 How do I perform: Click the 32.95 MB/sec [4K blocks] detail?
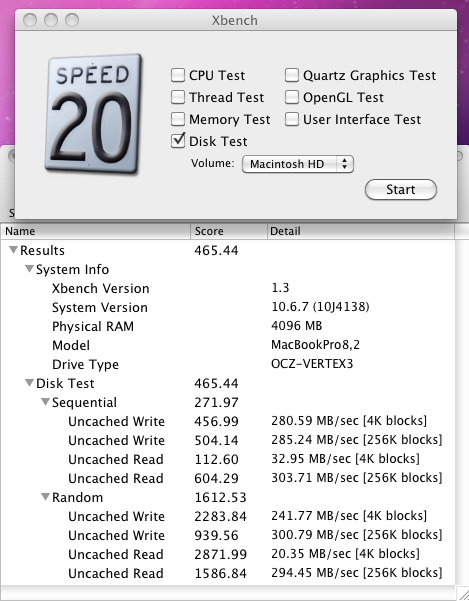pos(345,459)
